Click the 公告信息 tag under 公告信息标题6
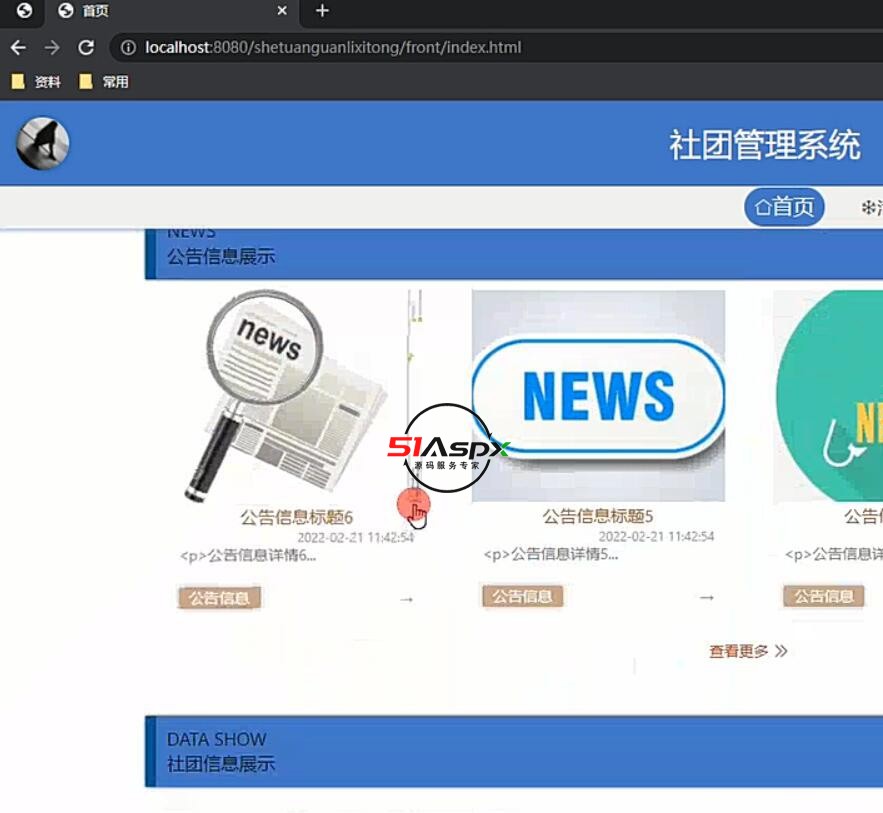Screen dimensions: 883x813 (220, 598)
